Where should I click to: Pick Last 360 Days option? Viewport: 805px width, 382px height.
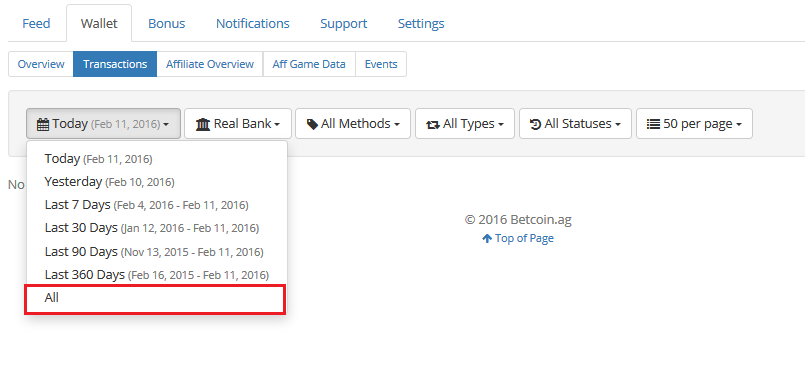(x=156, y=275)
